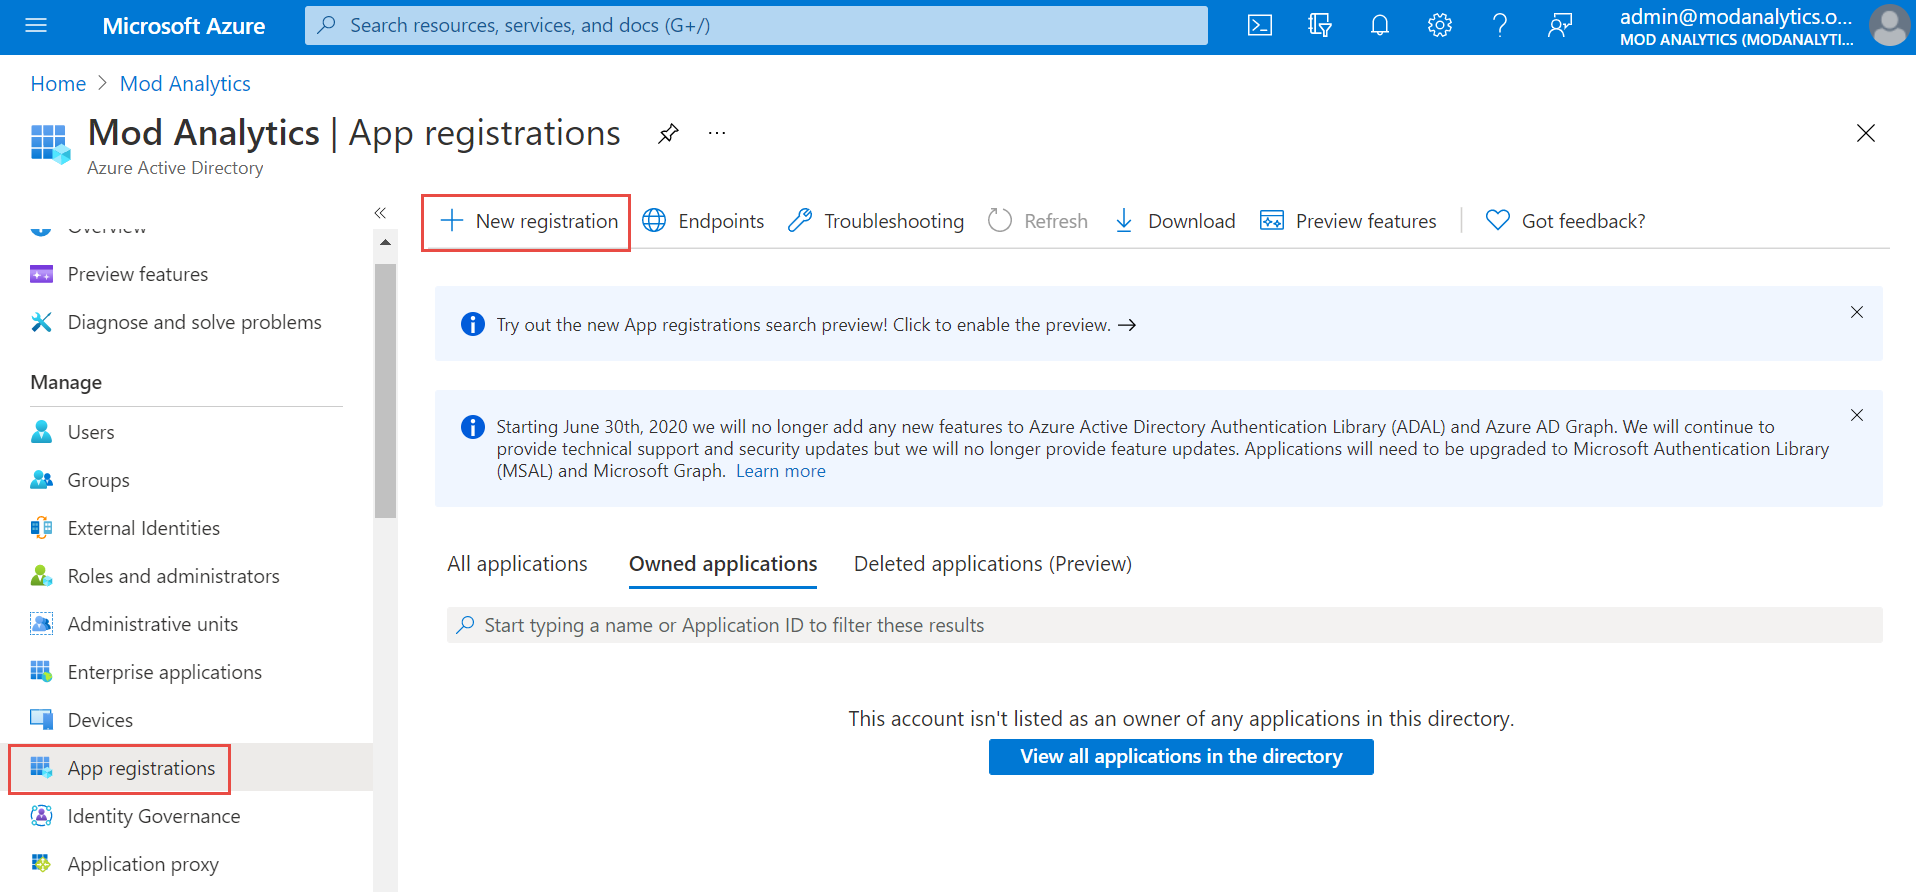Open the account avatar menu
Screen dimensions: 1916x892
click(x=1890, y=26)
